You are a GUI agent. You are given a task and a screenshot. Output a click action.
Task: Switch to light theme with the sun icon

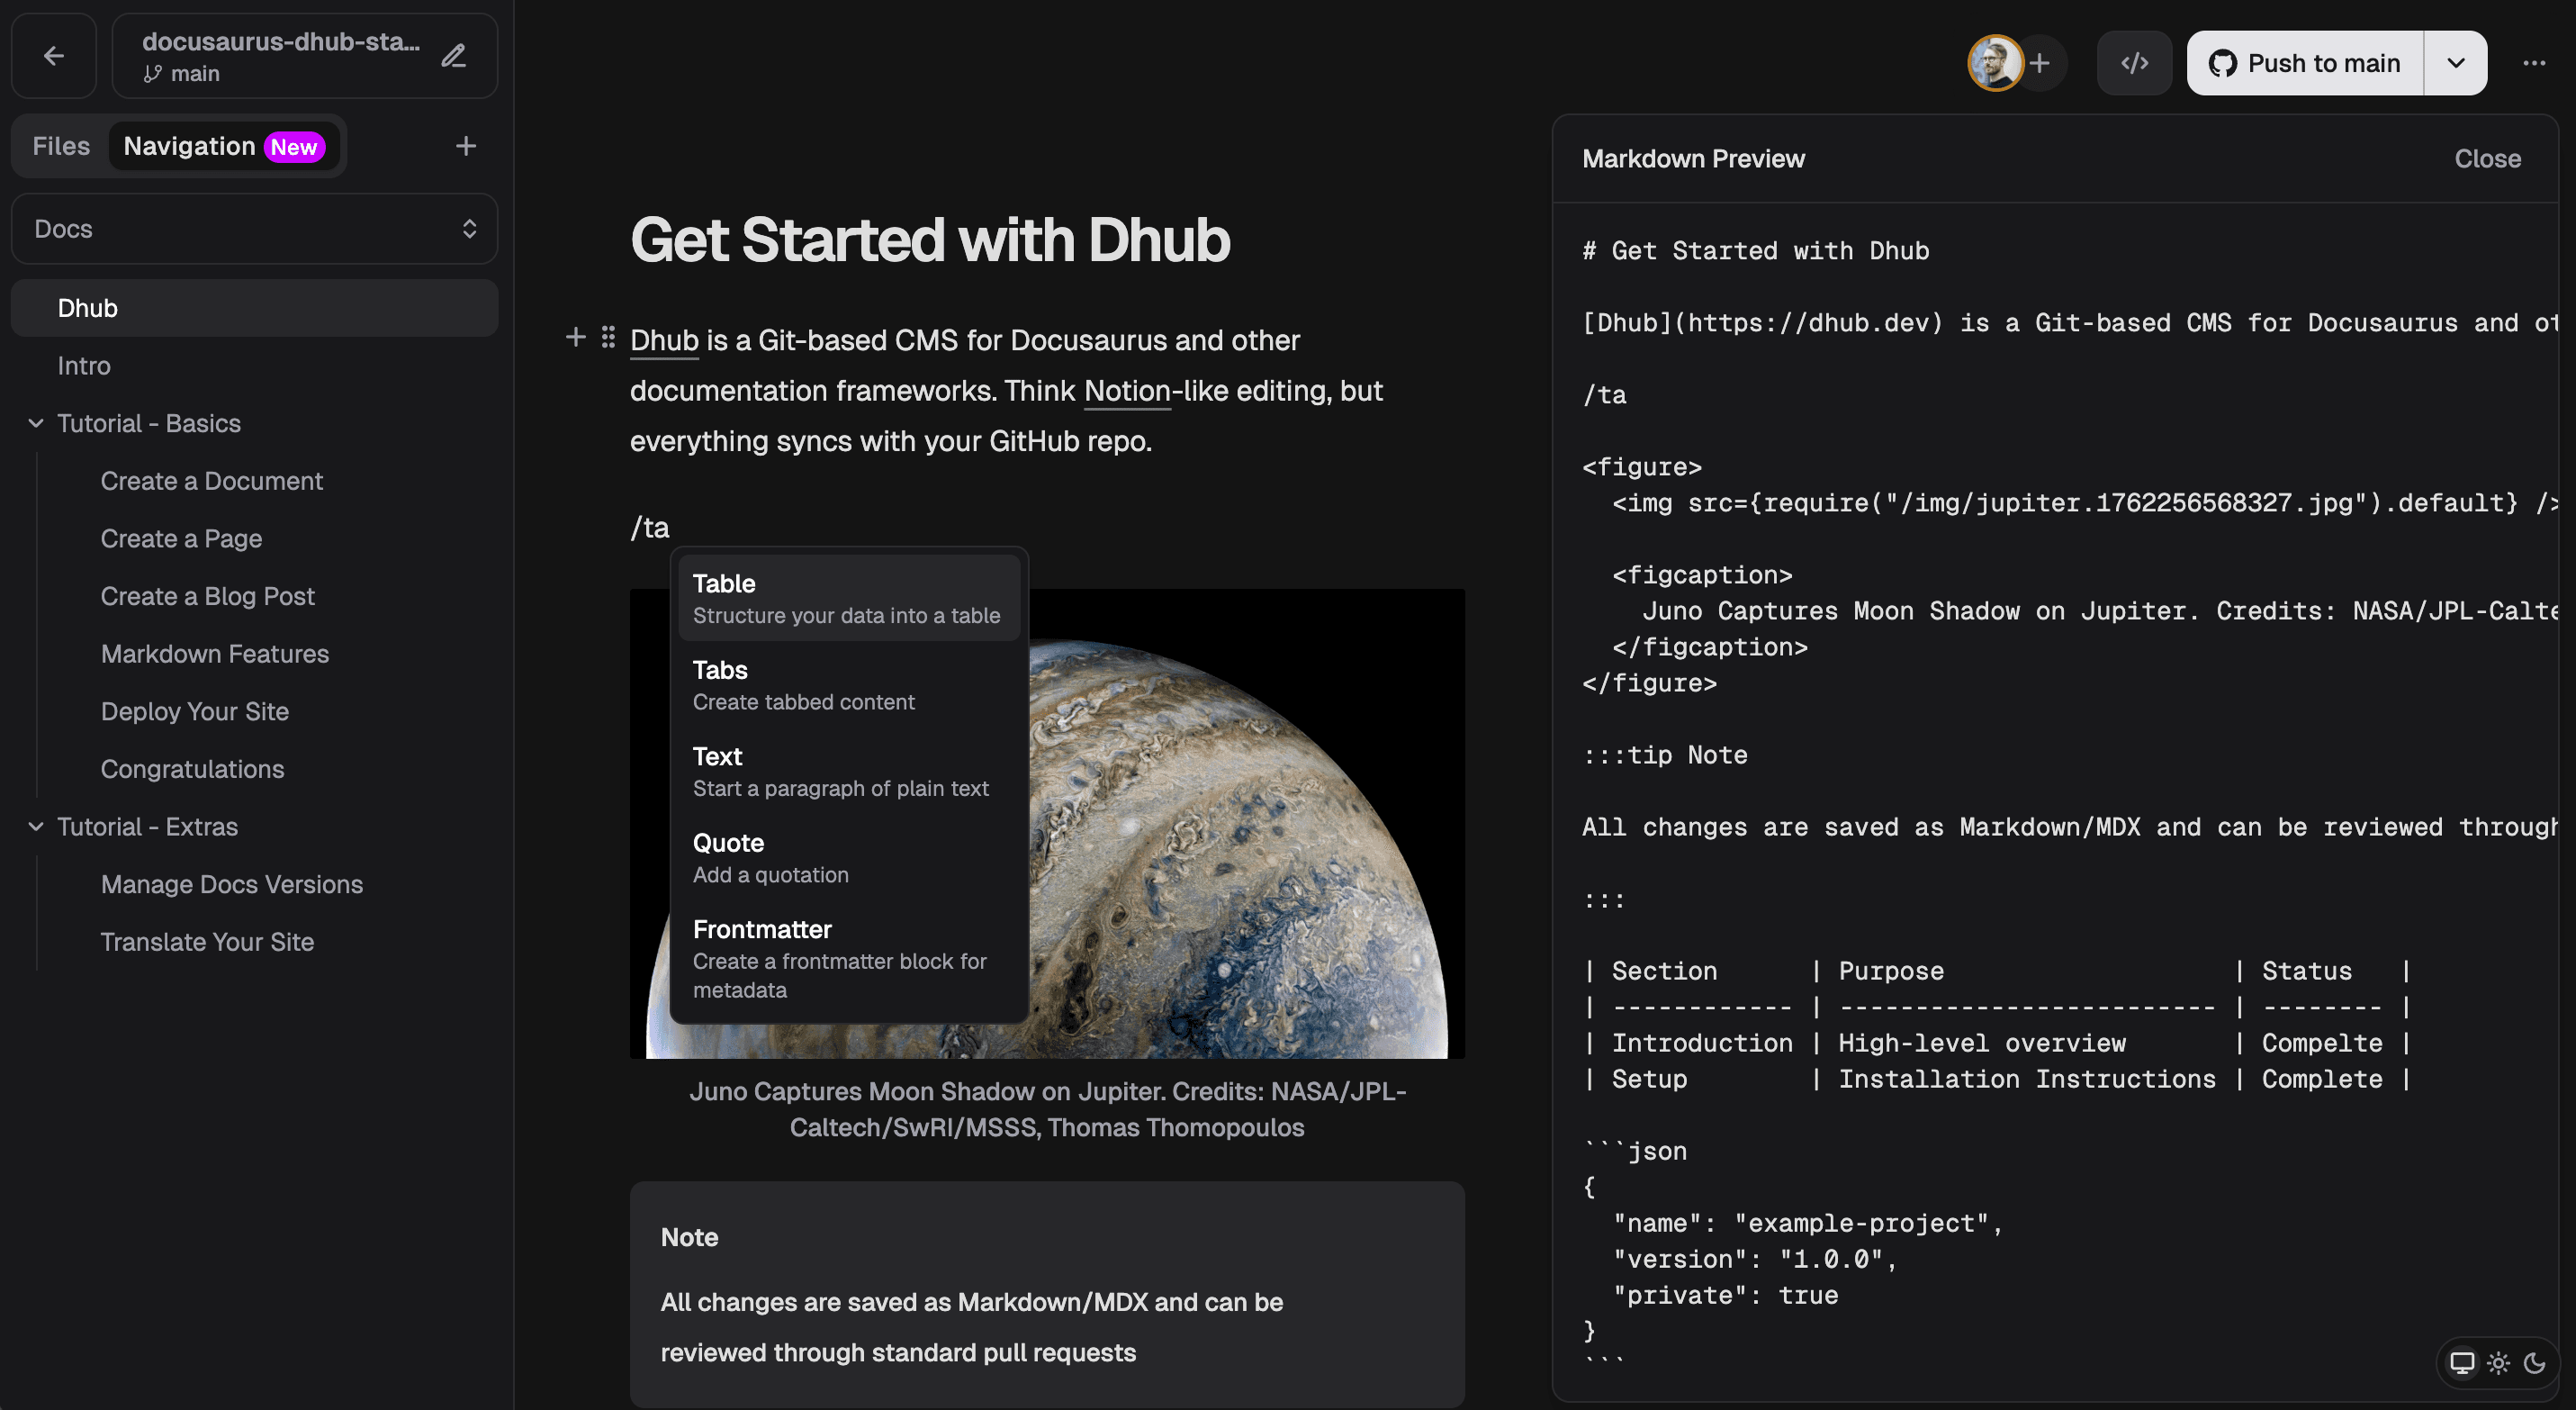pos(2498,1362)
